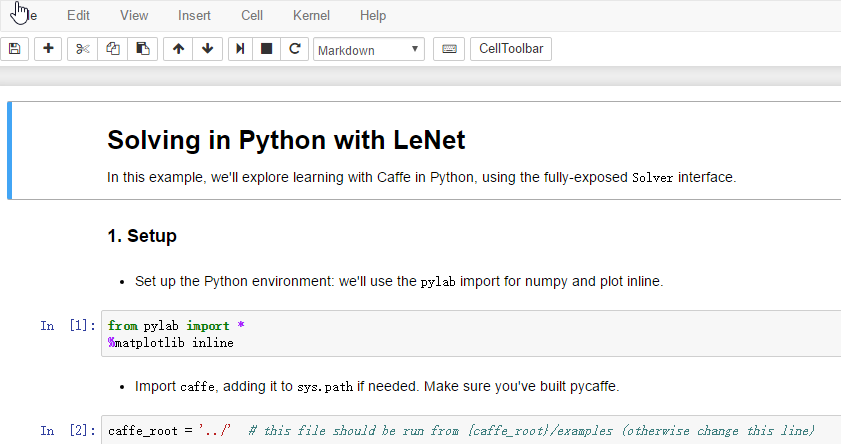
Task: Open the Insert menu
Action: 194,16
